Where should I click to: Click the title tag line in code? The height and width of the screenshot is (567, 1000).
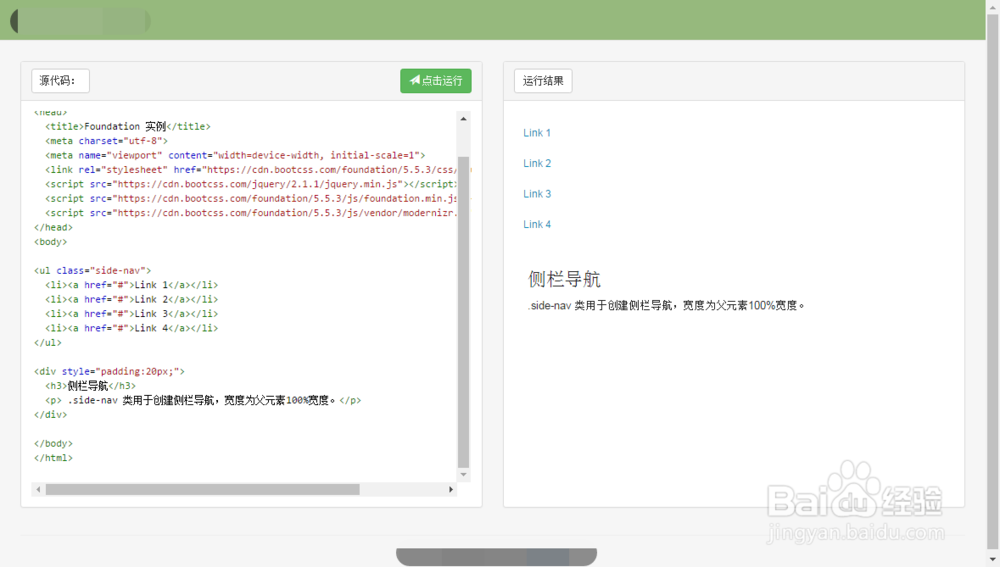tap(128, 126)
